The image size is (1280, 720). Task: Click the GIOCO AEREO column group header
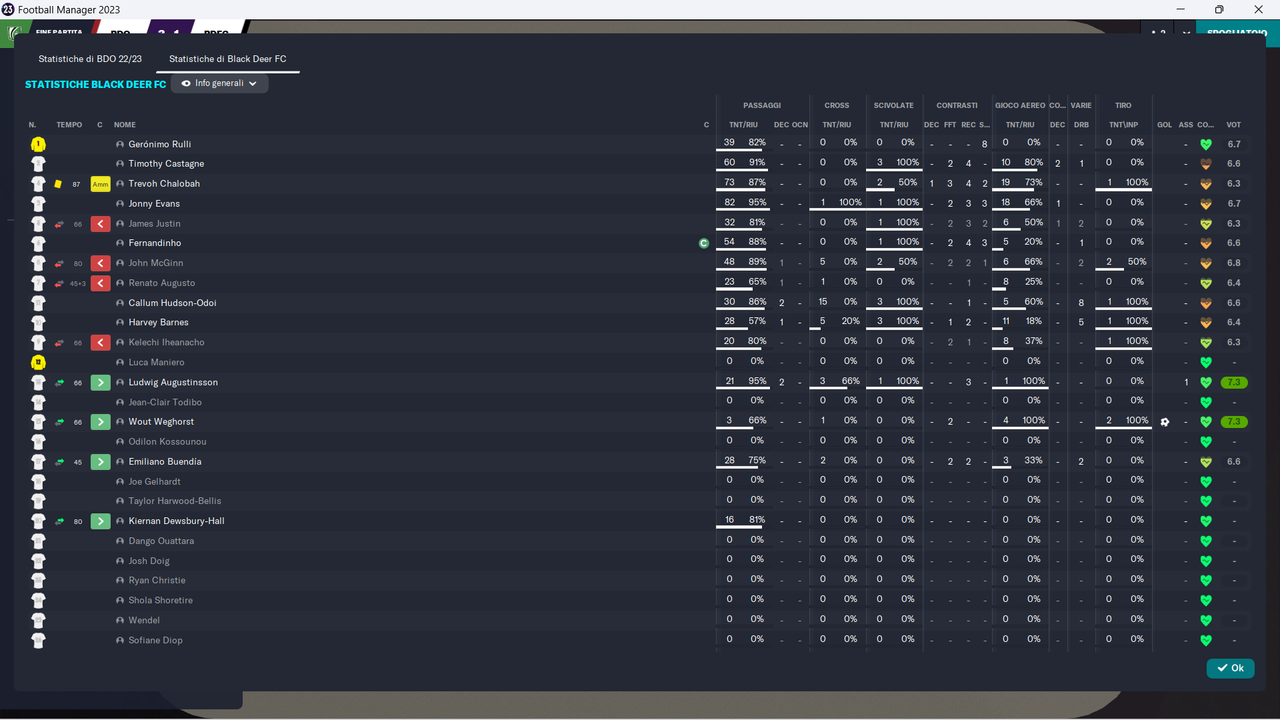click(1020, 105)
